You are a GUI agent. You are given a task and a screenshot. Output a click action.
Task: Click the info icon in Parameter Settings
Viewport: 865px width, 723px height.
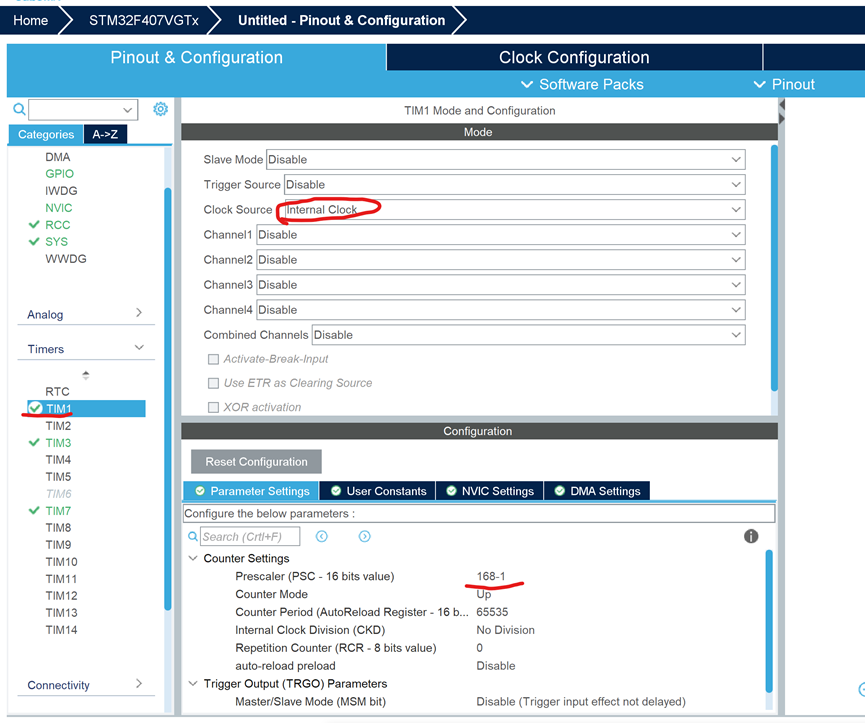tap(751, 536)
